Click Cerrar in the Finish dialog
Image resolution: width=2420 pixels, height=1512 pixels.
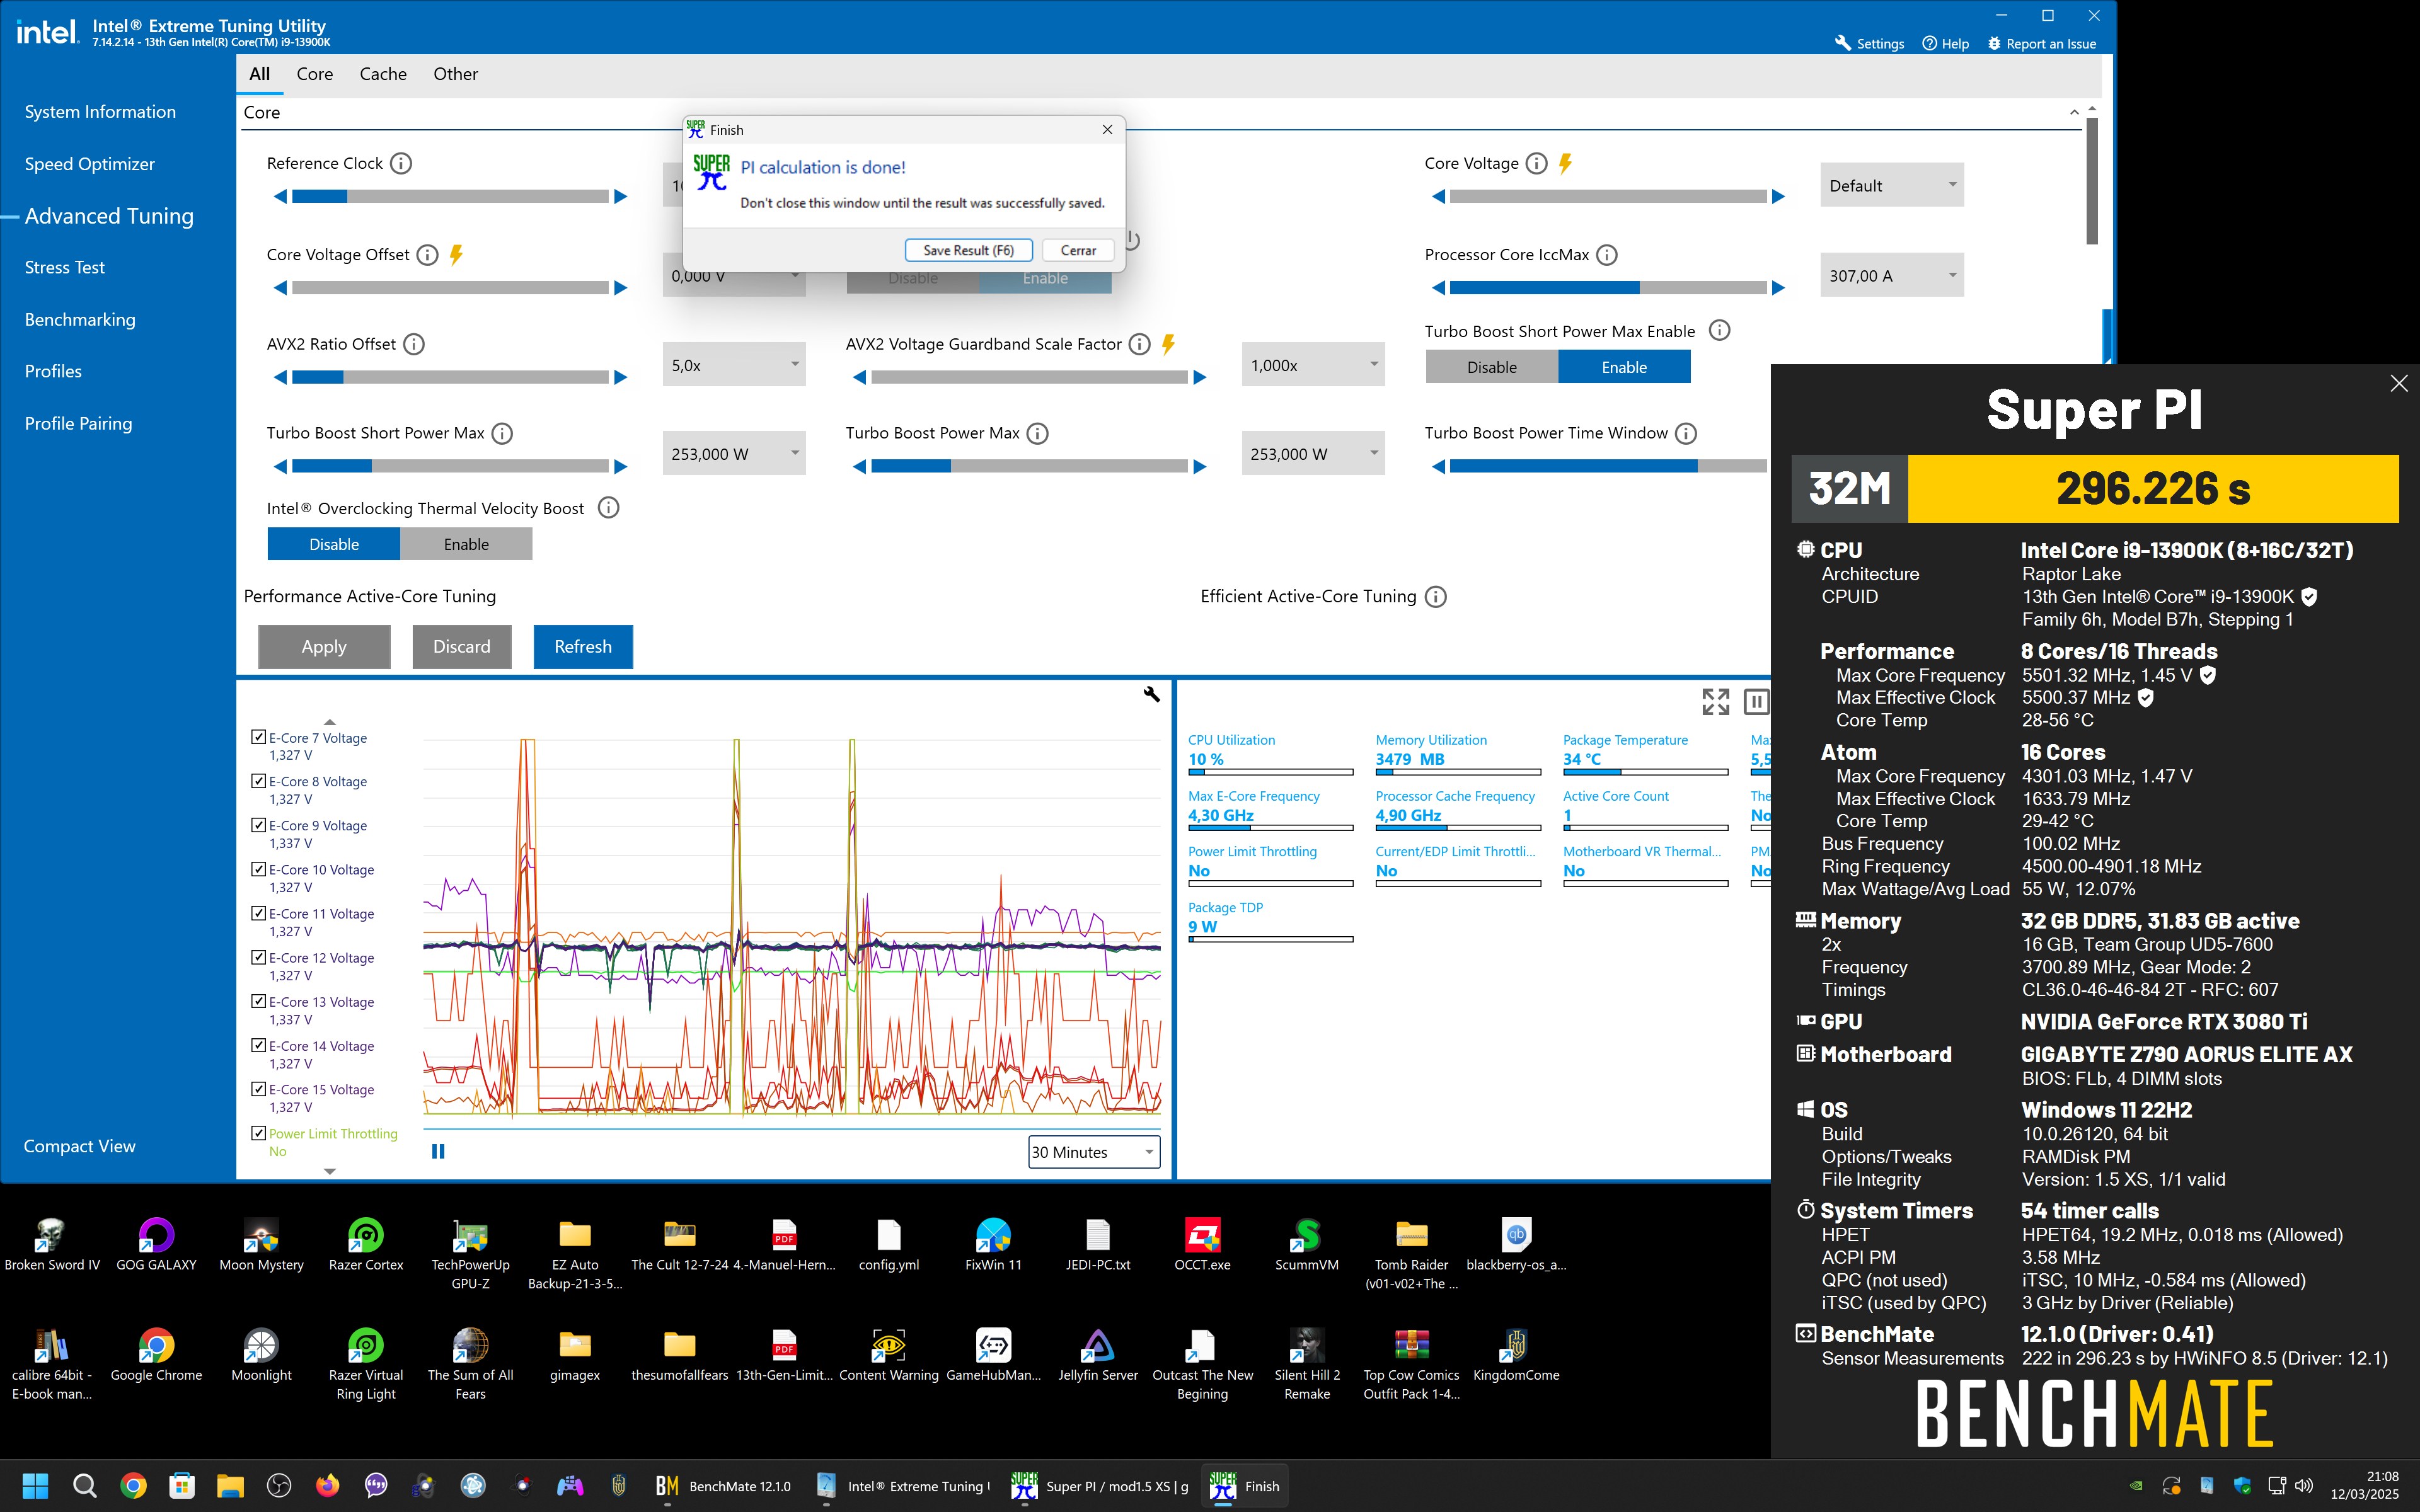click(x=1078, y=250)
